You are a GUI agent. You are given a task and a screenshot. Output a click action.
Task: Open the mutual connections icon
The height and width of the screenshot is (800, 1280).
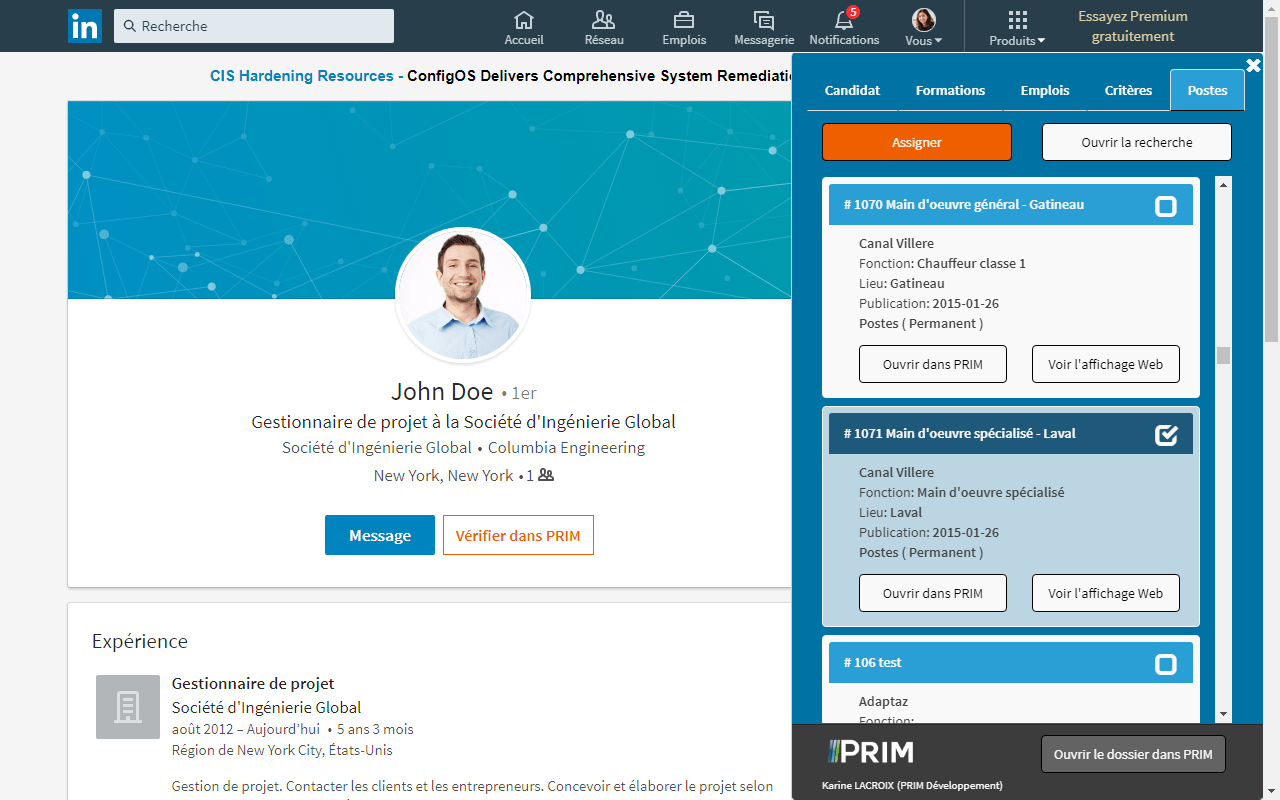coord(546,475)
